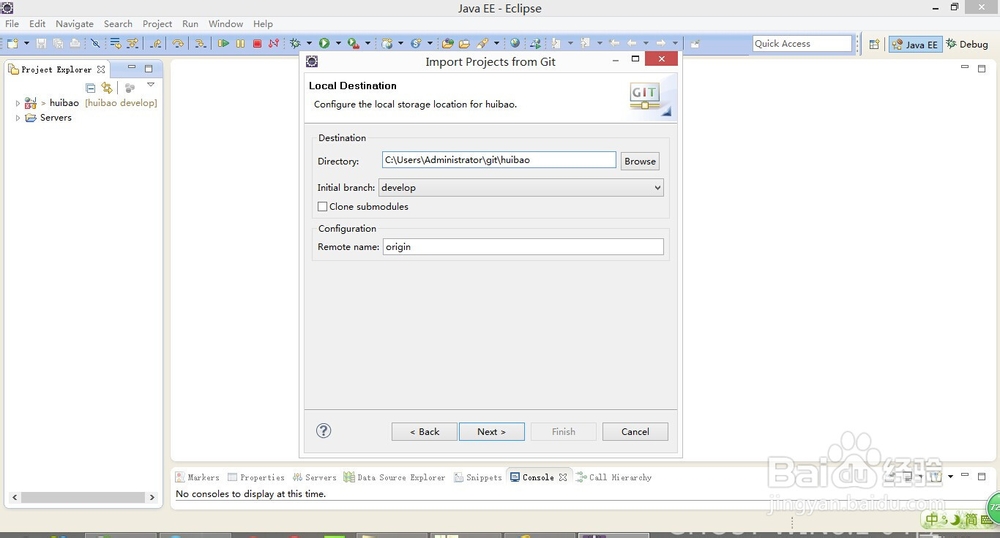Click Project Explorer horizontal scrollbar
1000x538 pixels.
[83, 497]
